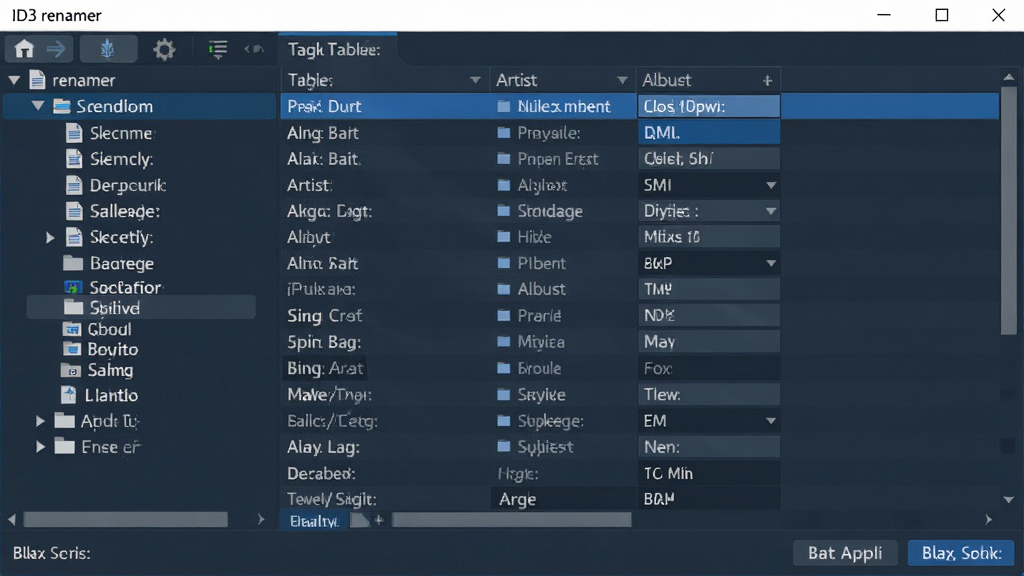
Task: Select the Socfafior image file icon
Action: (73, 287)
